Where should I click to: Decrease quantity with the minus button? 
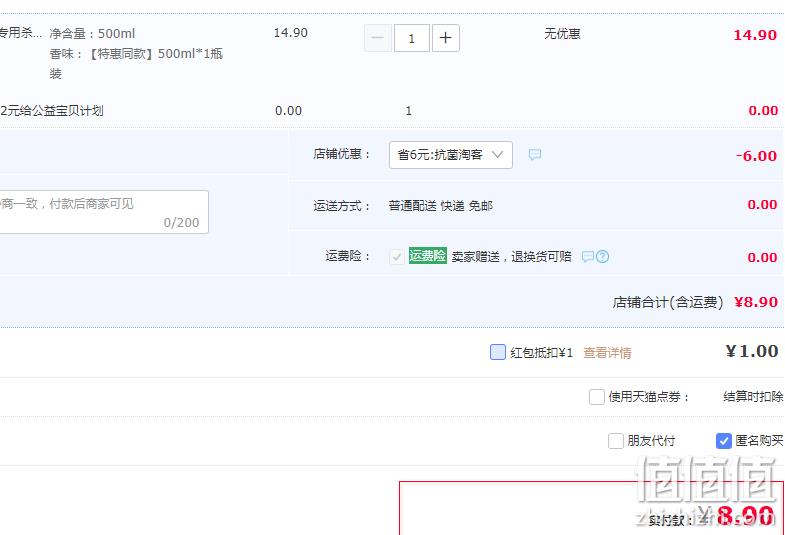pyautogui.click(x=378, y=38)
